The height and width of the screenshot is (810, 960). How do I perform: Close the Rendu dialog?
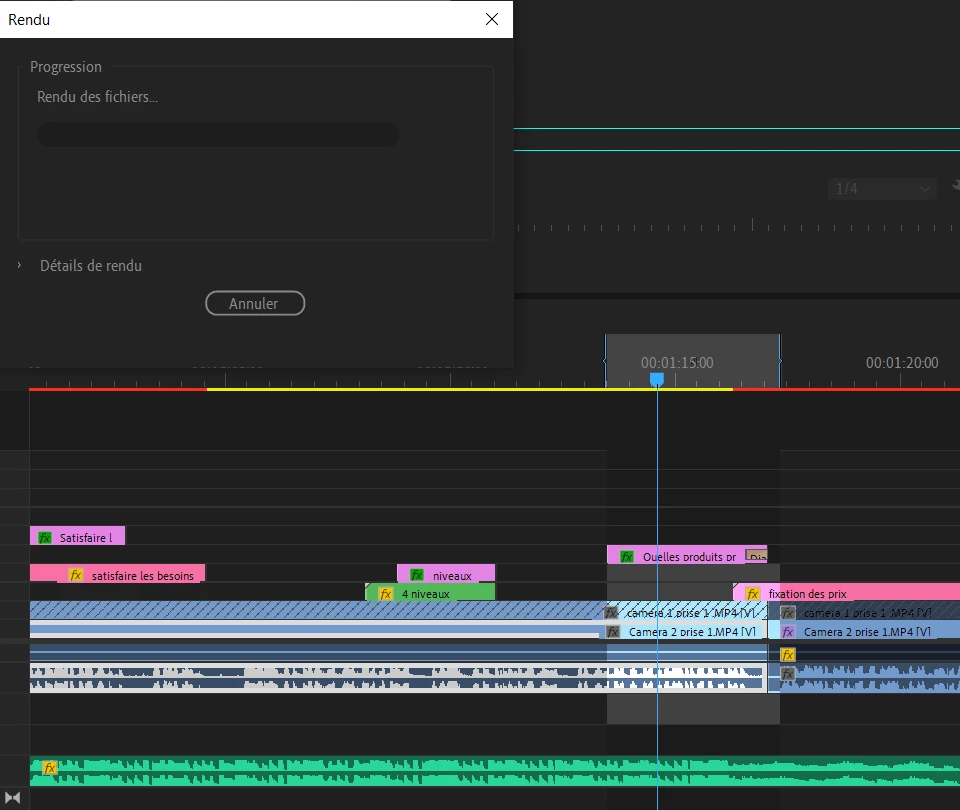coord(492,19)
